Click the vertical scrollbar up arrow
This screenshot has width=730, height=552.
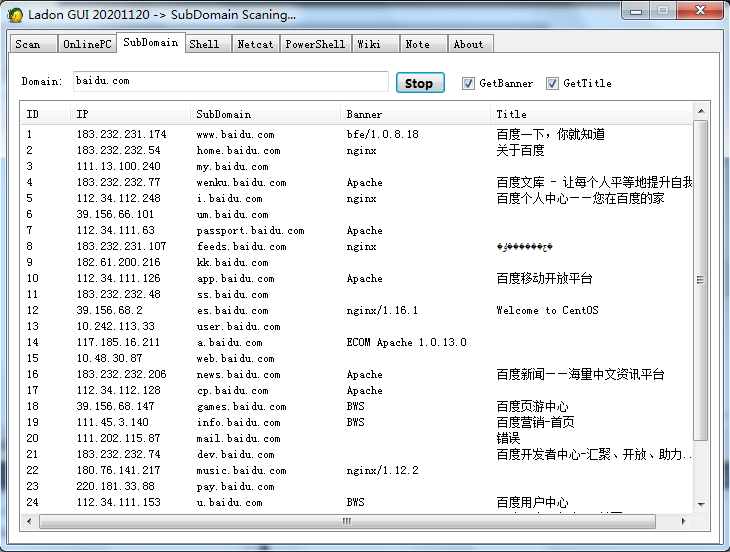(701, 111)
